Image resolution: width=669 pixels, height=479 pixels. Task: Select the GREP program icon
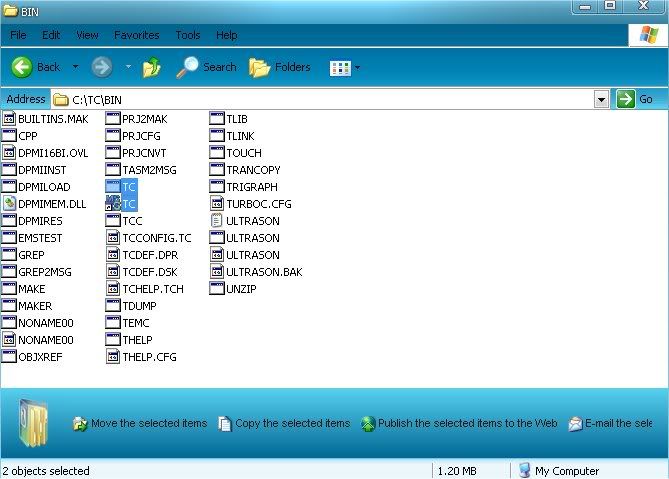(x=9, y=255)
